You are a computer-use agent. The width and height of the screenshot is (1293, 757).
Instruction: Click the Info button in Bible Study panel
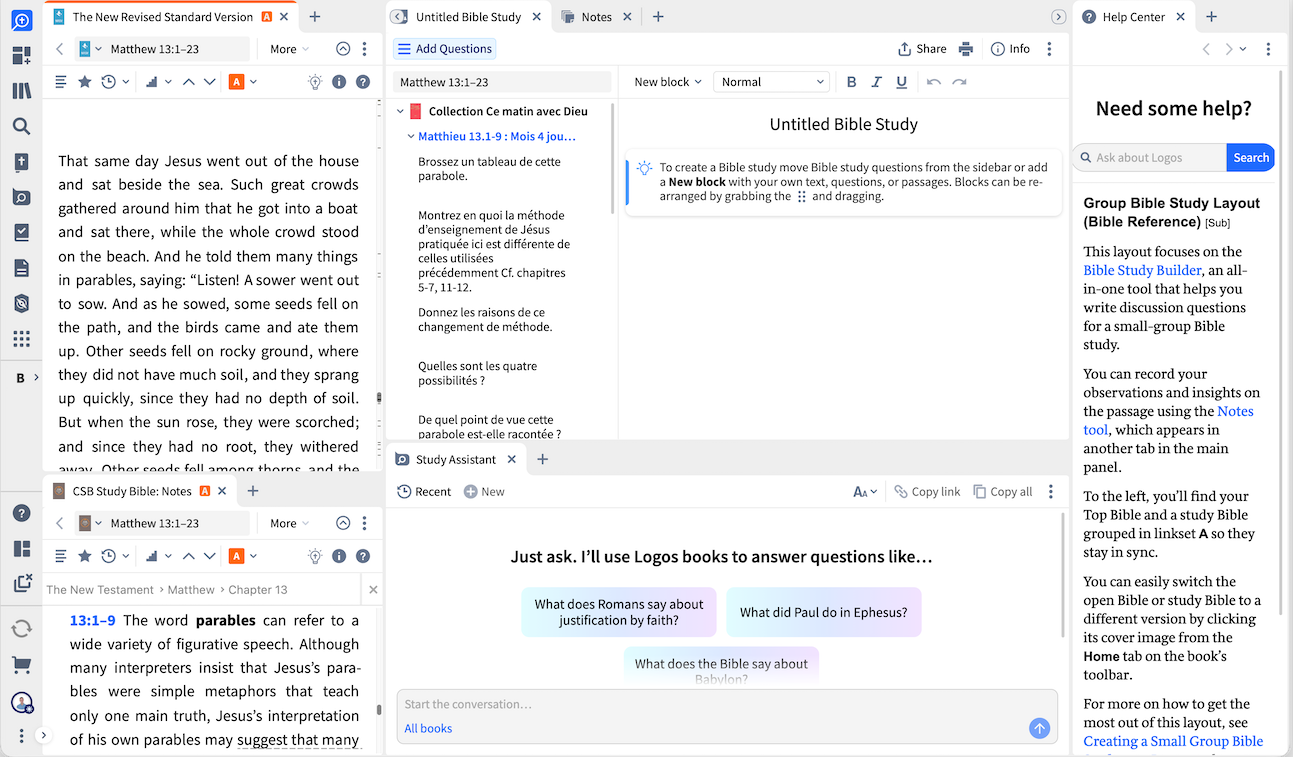coord(1010,49)
